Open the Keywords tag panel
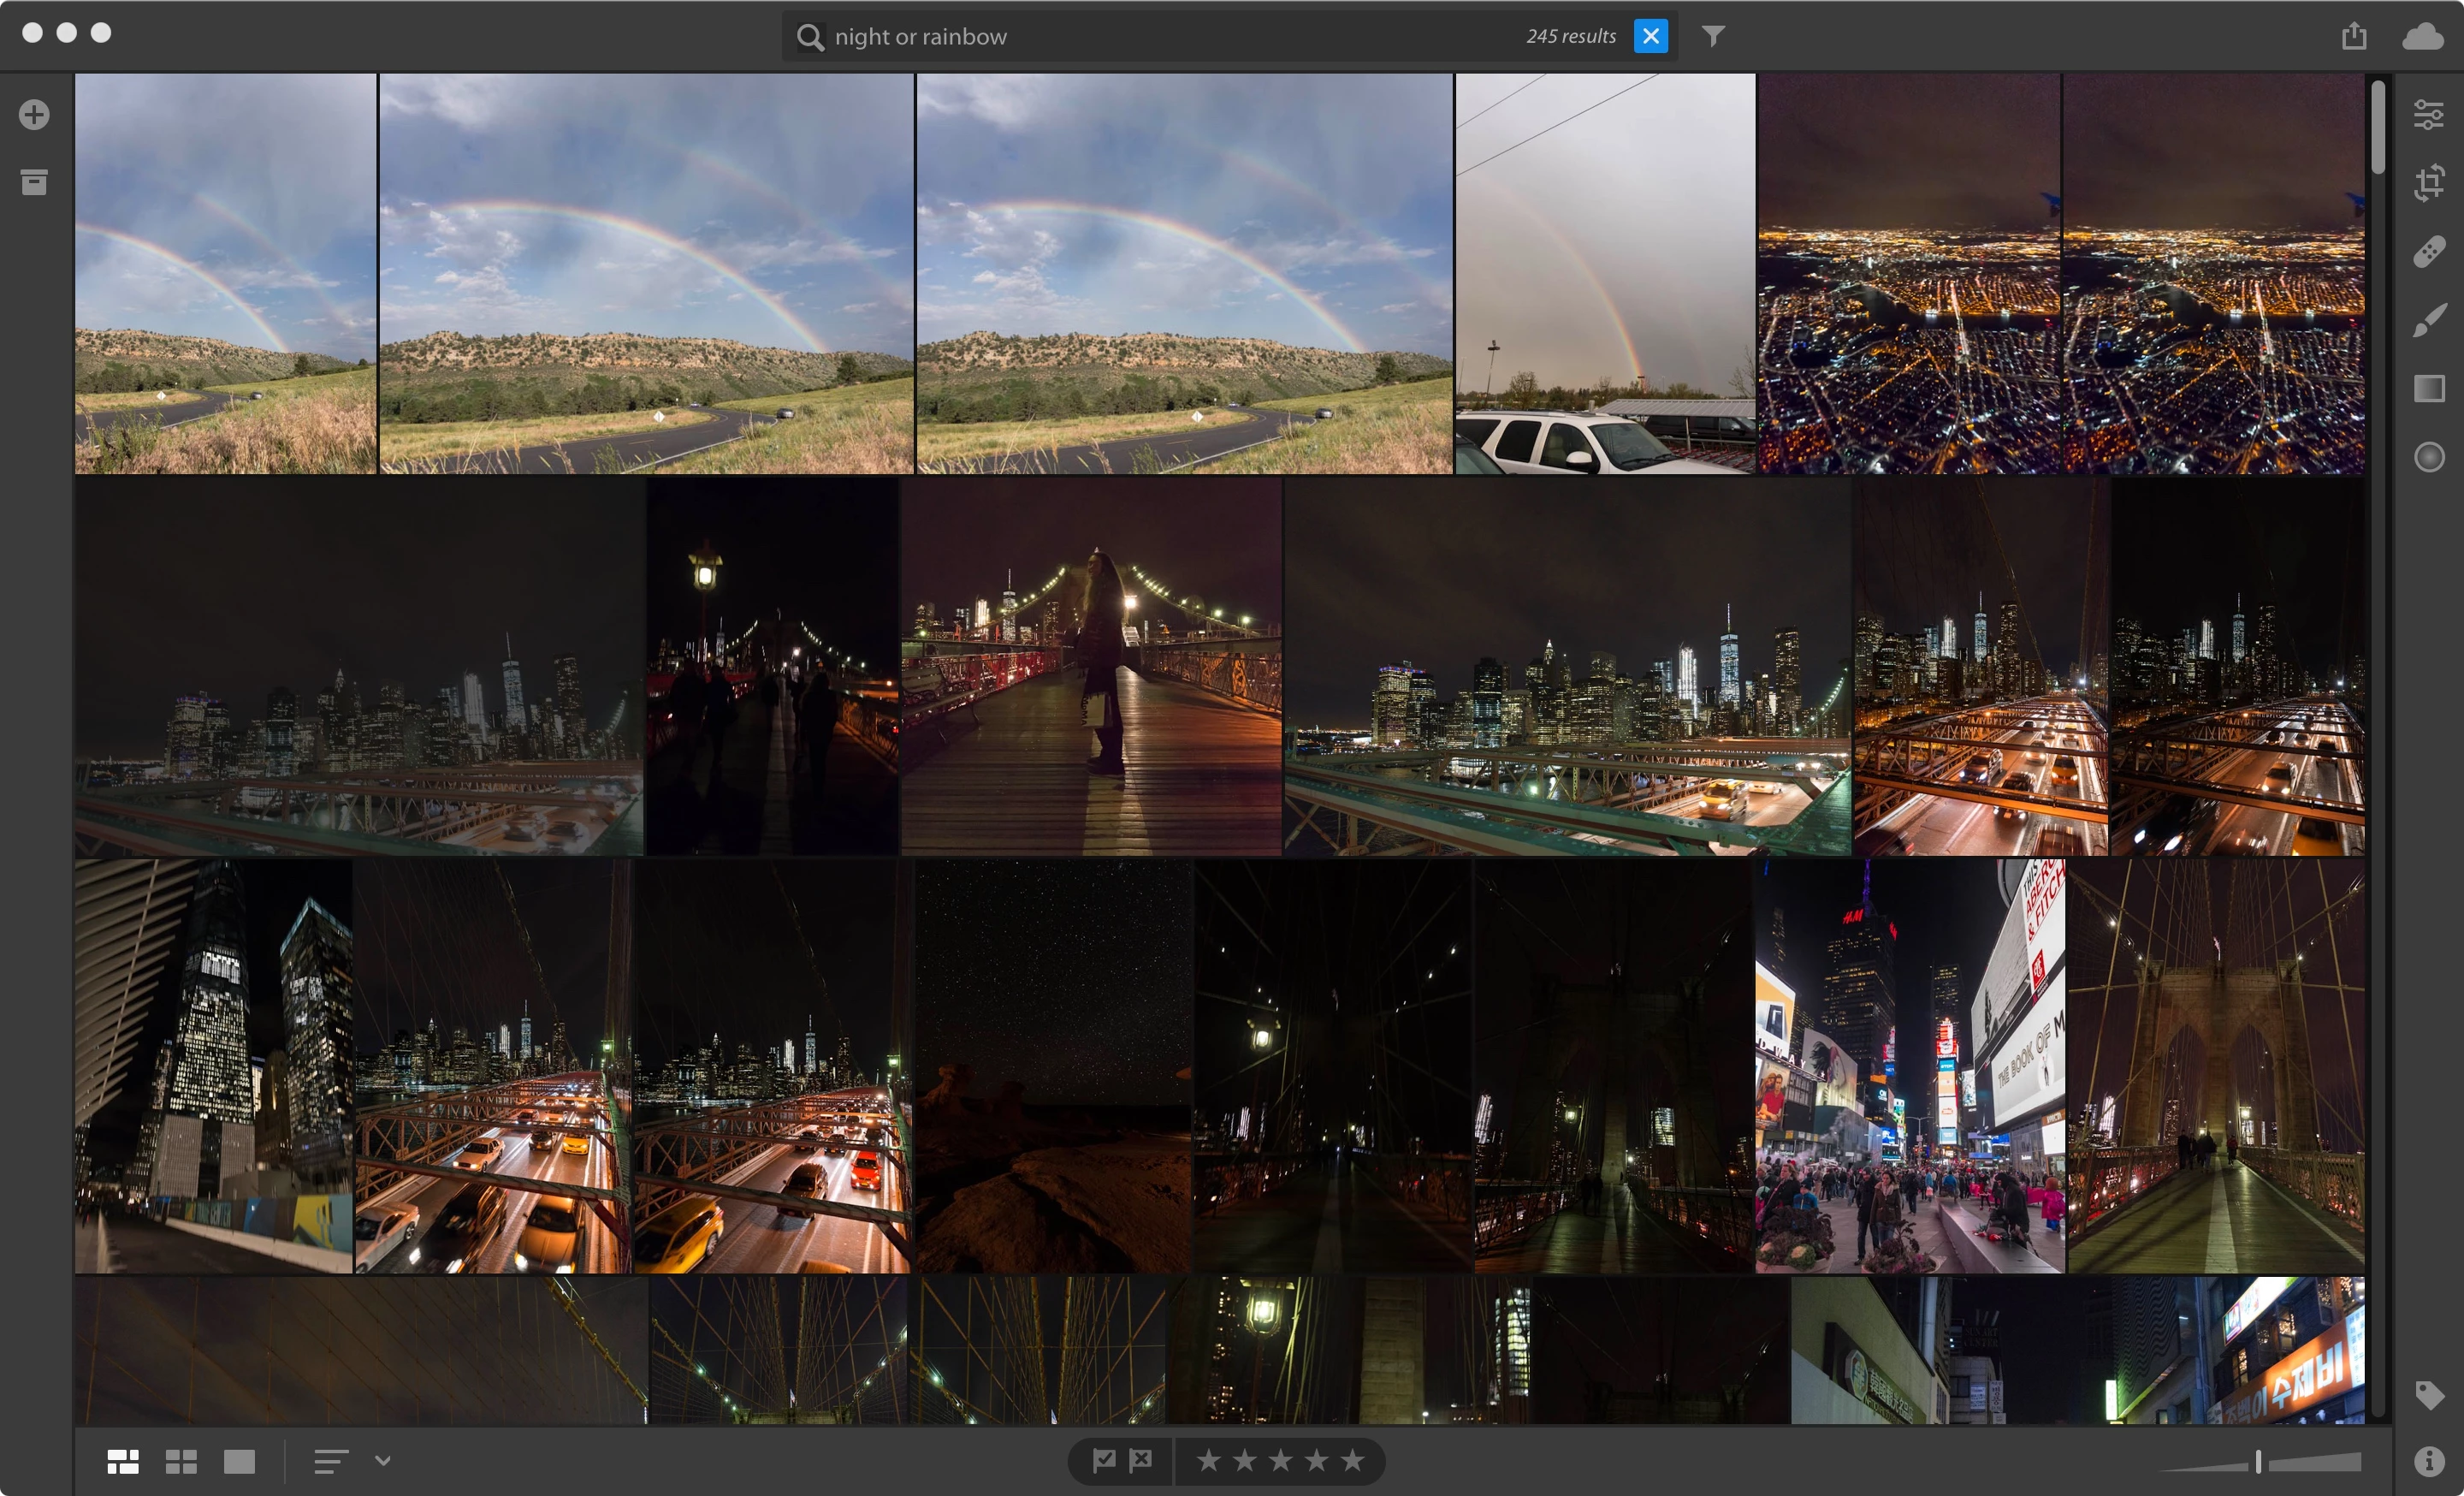 point(2428,1394)
